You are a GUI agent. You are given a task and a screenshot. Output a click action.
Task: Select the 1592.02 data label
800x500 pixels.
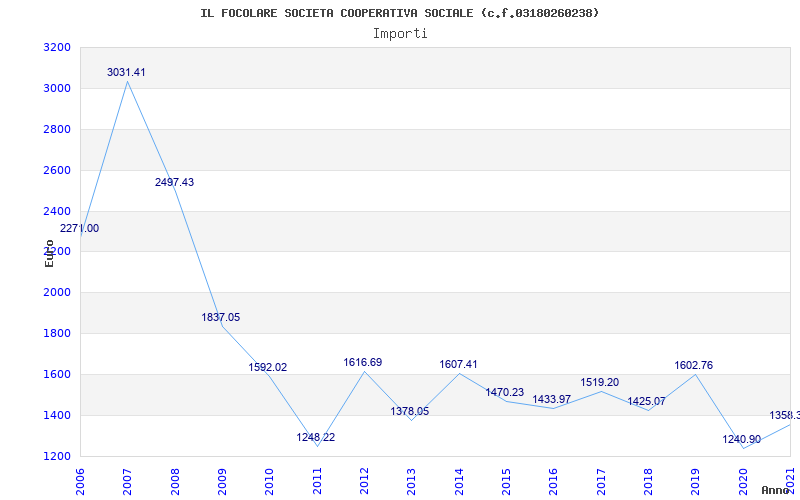(268, 367)
